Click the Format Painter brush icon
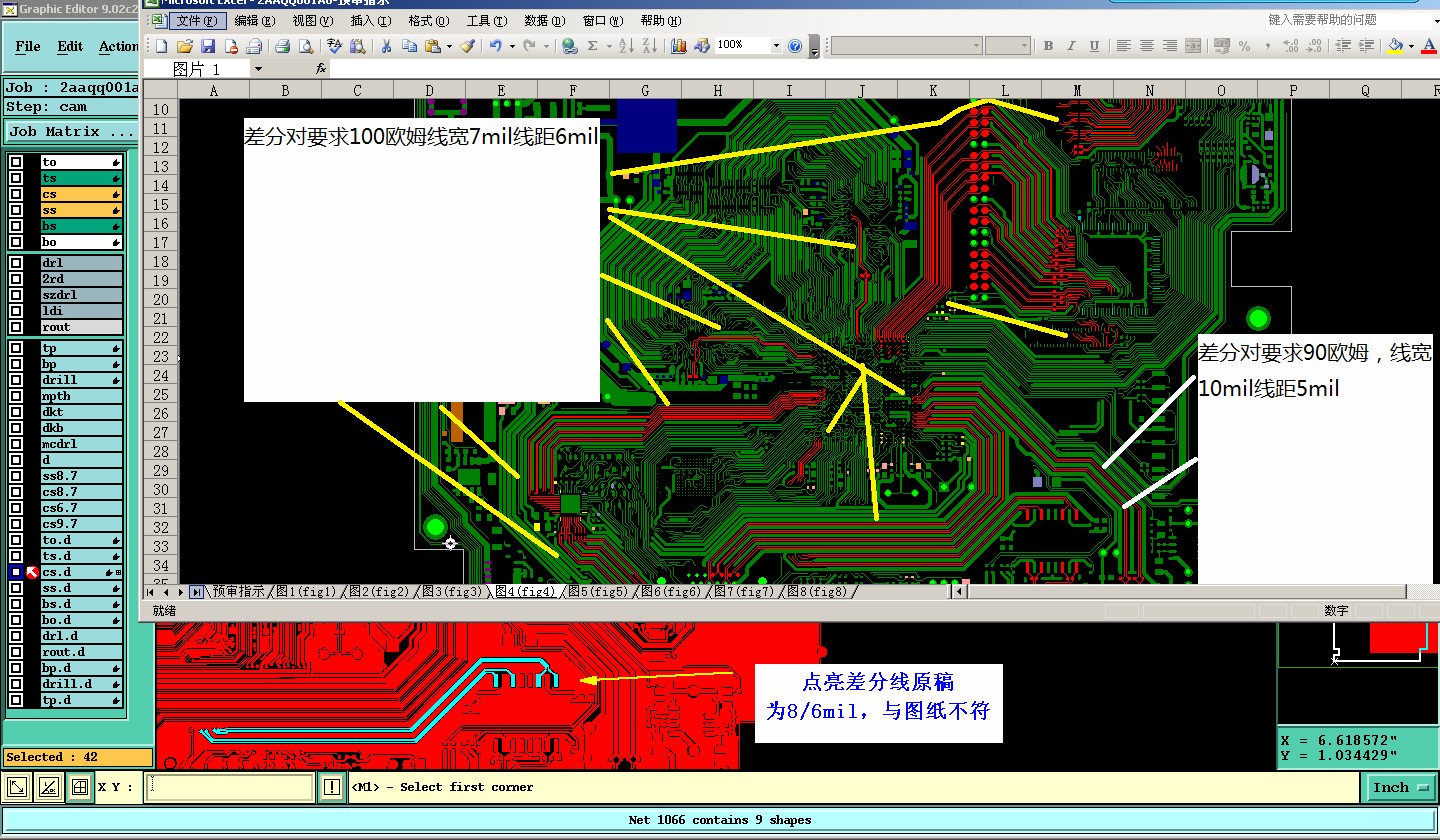The height and width of the screenshot is (840, 1440). (x=468, y=46)
